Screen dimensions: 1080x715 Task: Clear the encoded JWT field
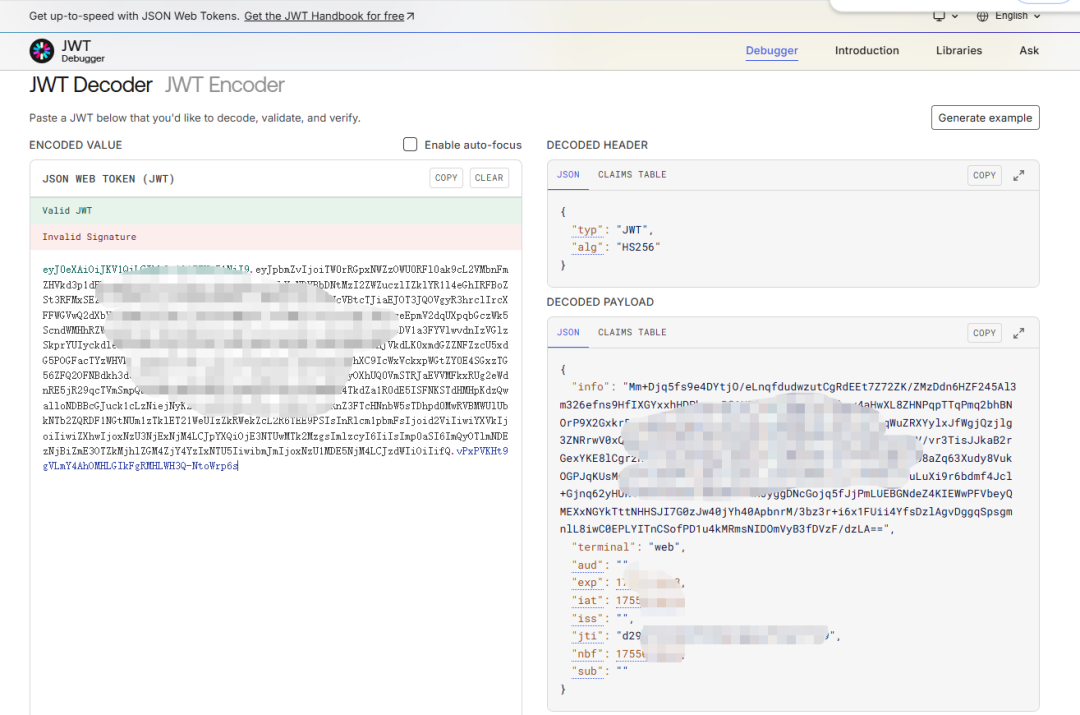pos(489,178)
